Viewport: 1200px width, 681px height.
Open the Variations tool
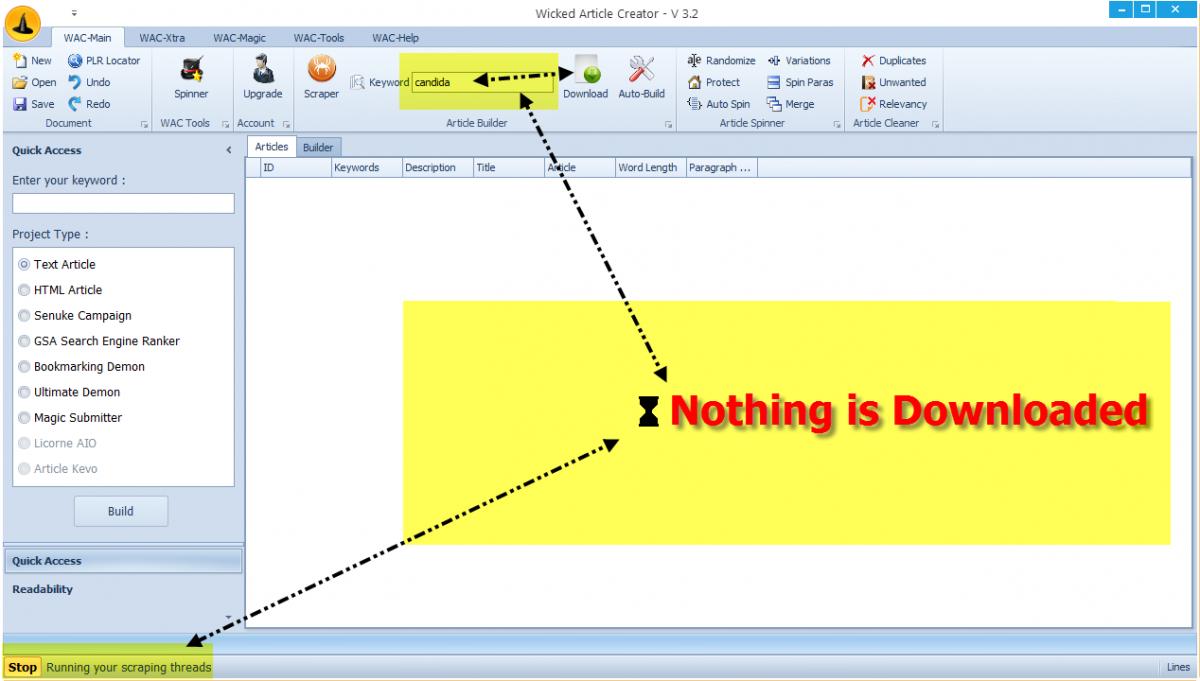(799, 61)
